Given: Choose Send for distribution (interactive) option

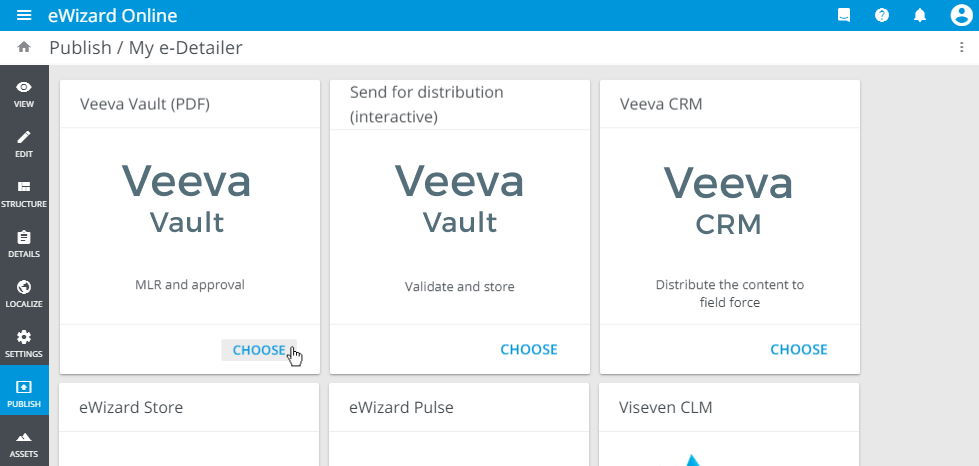Looking at the screenshot, I should [529, 350].
